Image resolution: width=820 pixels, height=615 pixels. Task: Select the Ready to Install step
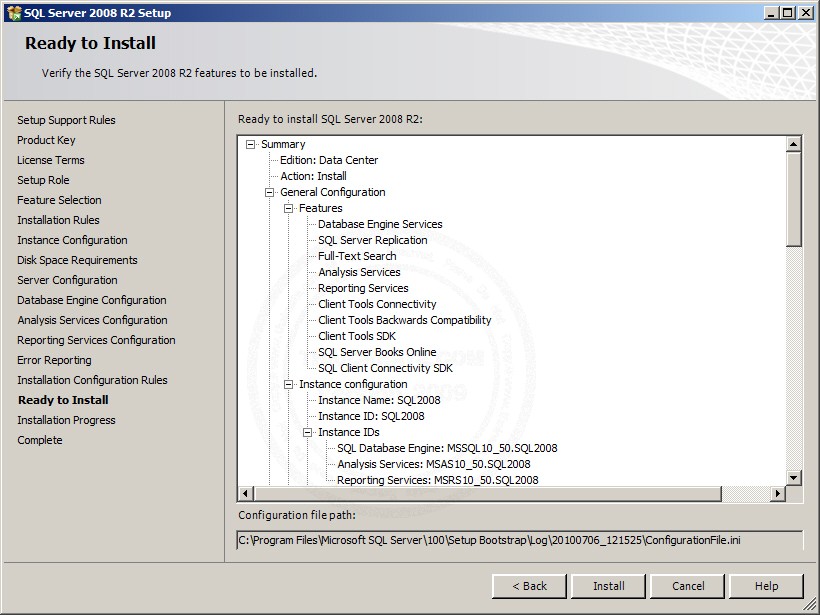point(63,400)
